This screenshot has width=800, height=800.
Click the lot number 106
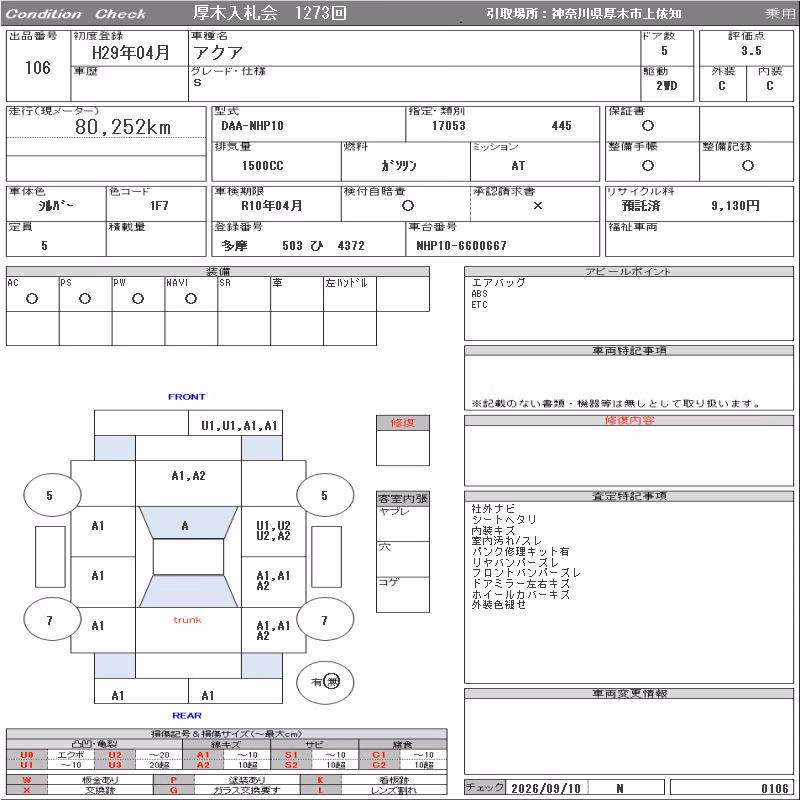(38, 68)
